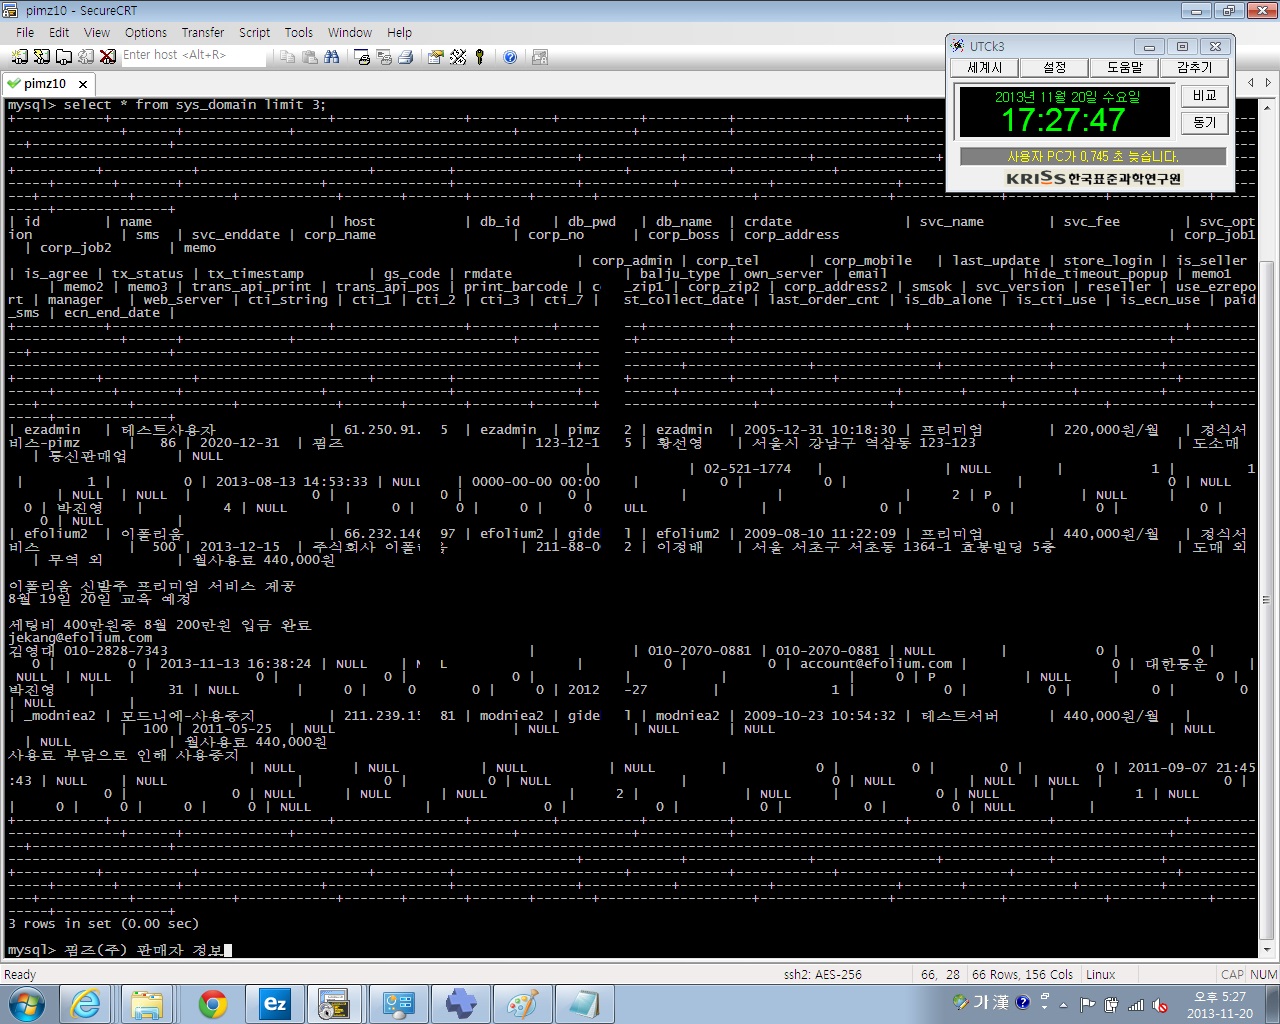Click the last greyed toolbar icon
Screen dimensions: 1280x1024
point(540,57)
